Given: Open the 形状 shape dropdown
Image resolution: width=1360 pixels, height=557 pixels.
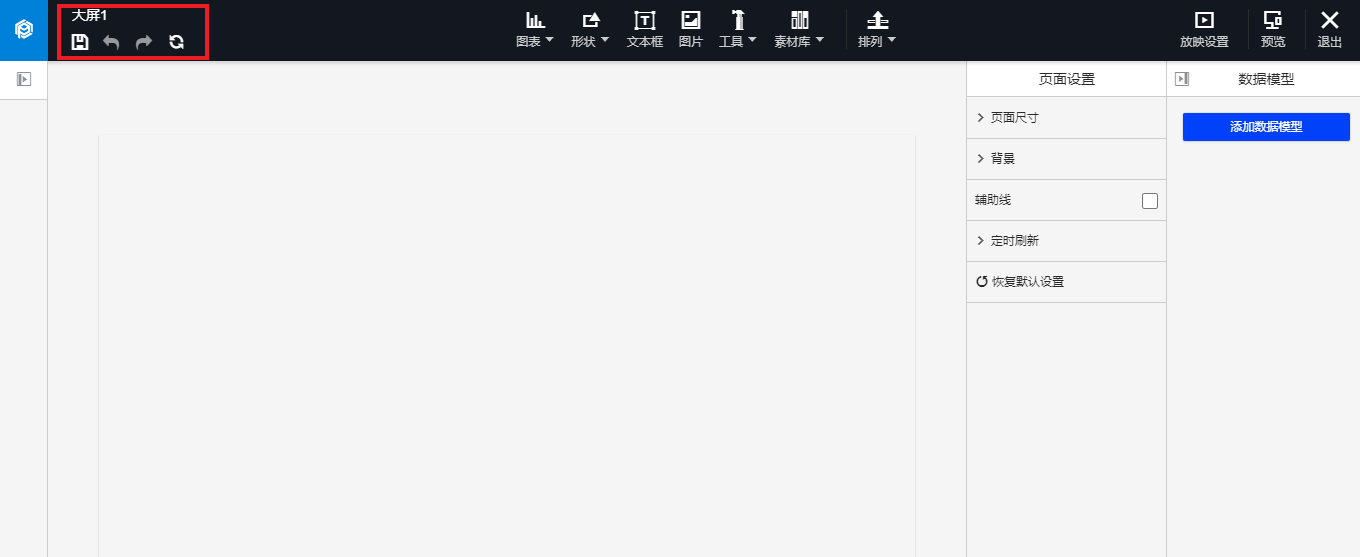Looking at the screenshot, I should coord(590,30).
